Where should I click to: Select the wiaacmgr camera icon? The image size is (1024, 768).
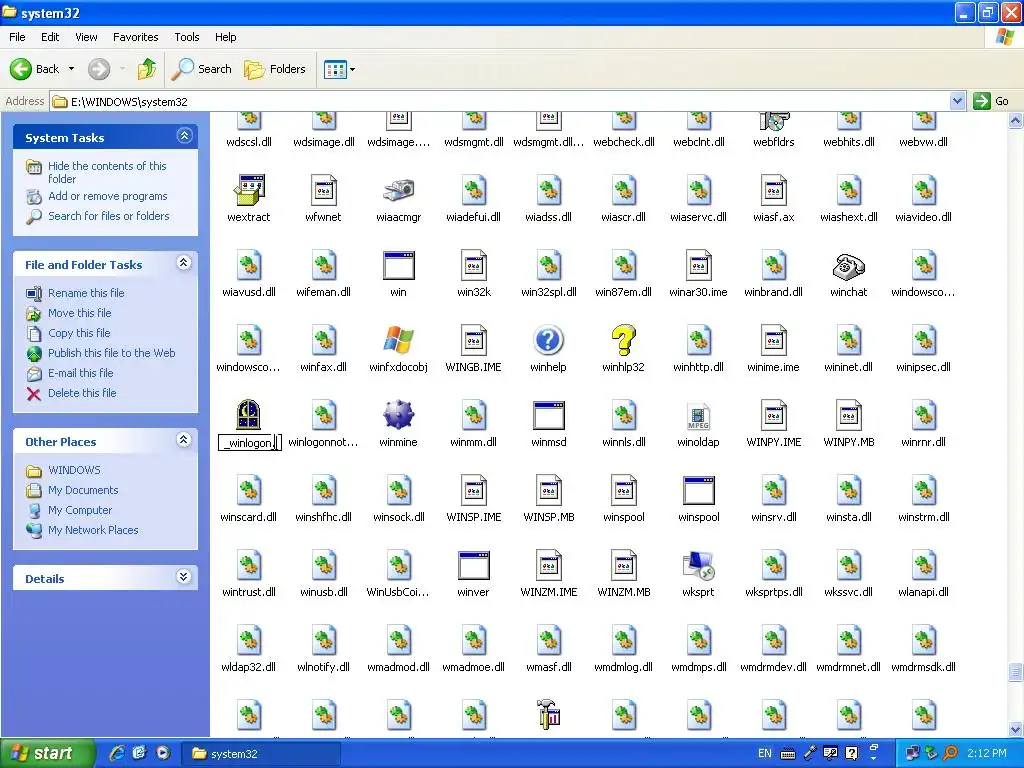[398, 190]
